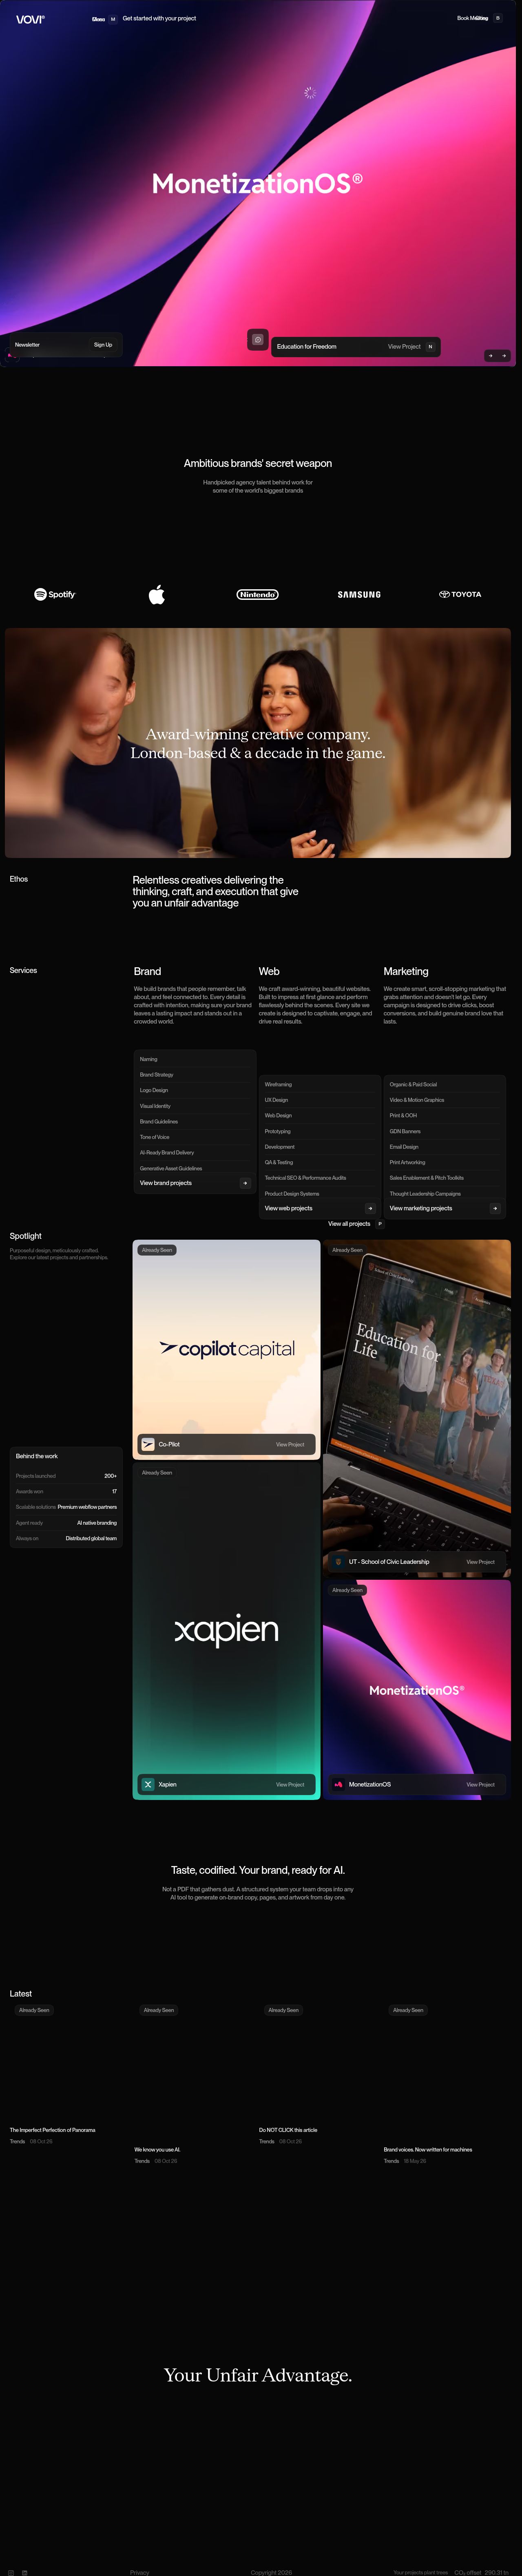Click the Samsung logo
522x2576 pixels.
point(359,594)
